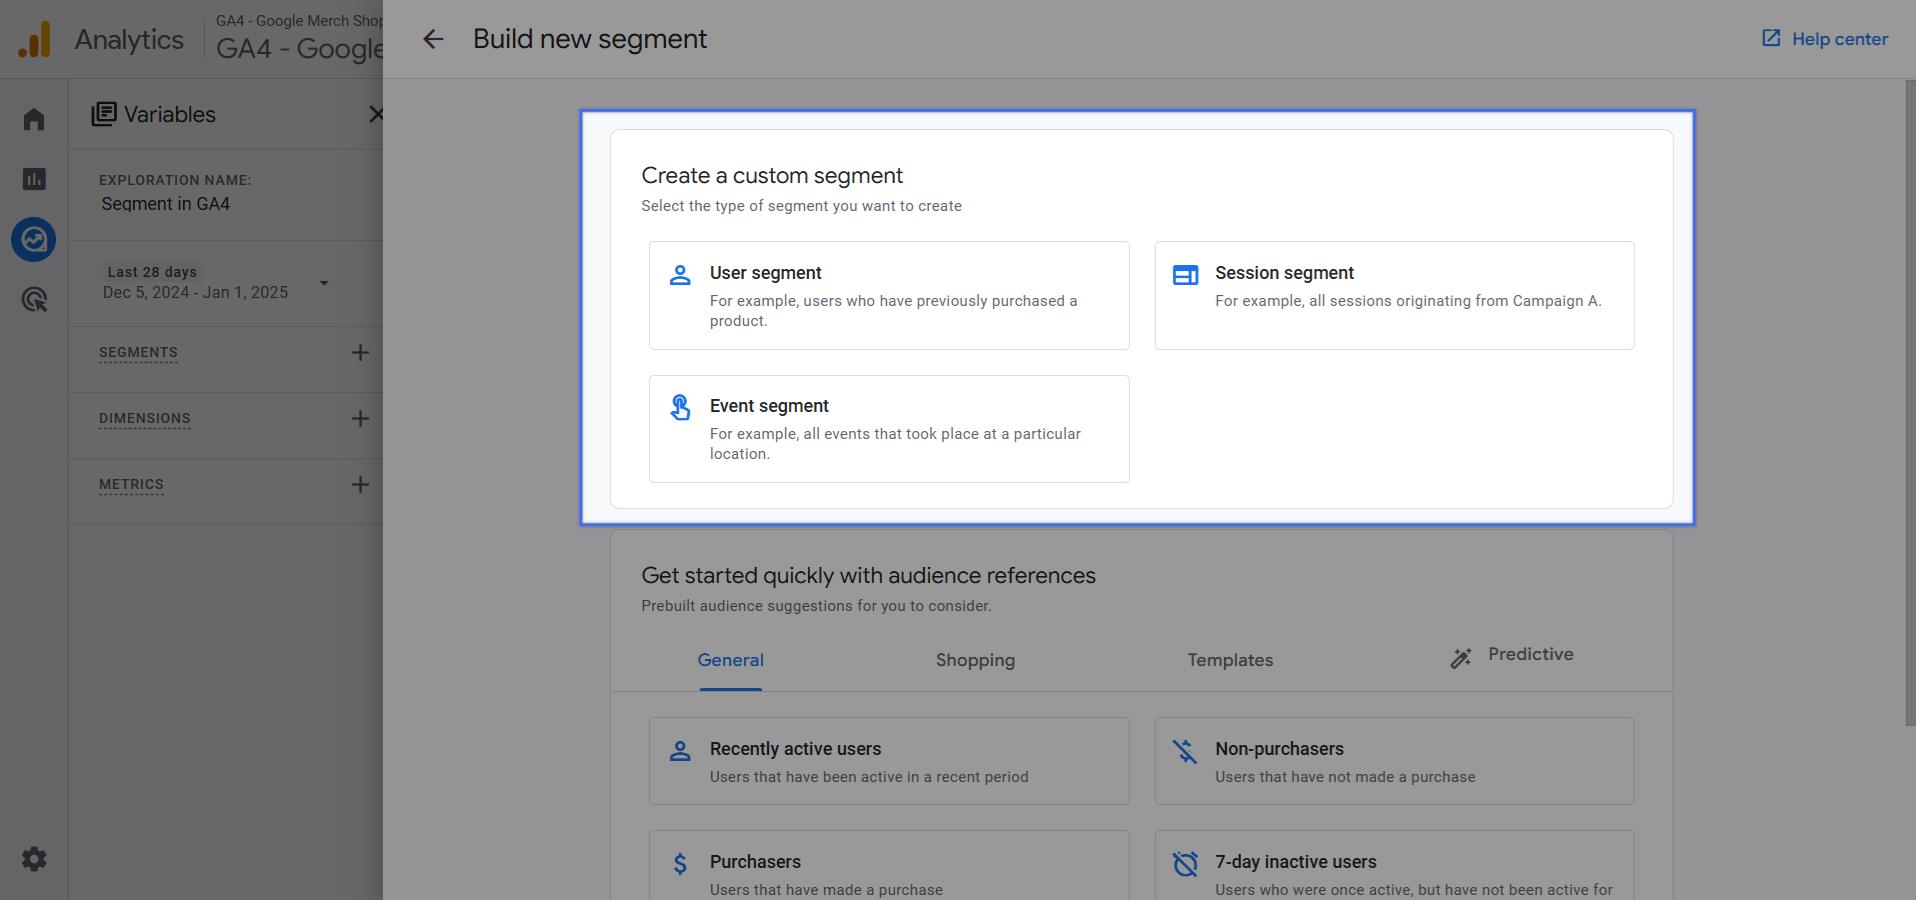
Task: Click the METRICS section label
Action: 131,485
